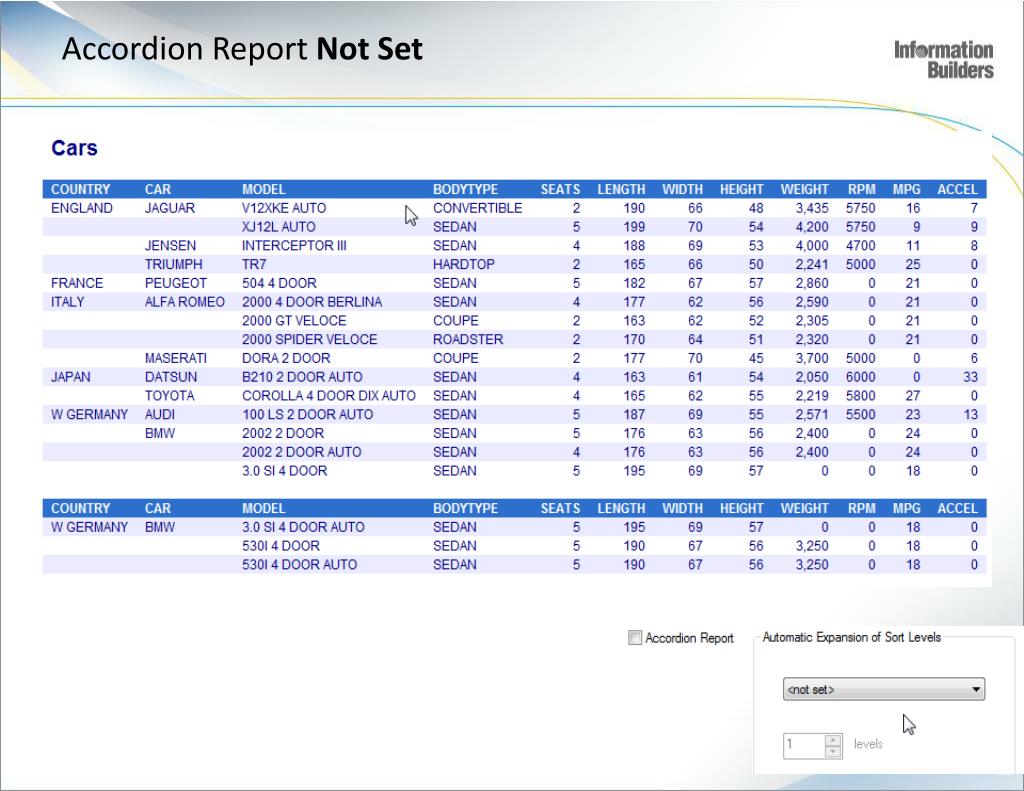Click the Cars report heading
The image size is (1024, 791).
[74, 148]
